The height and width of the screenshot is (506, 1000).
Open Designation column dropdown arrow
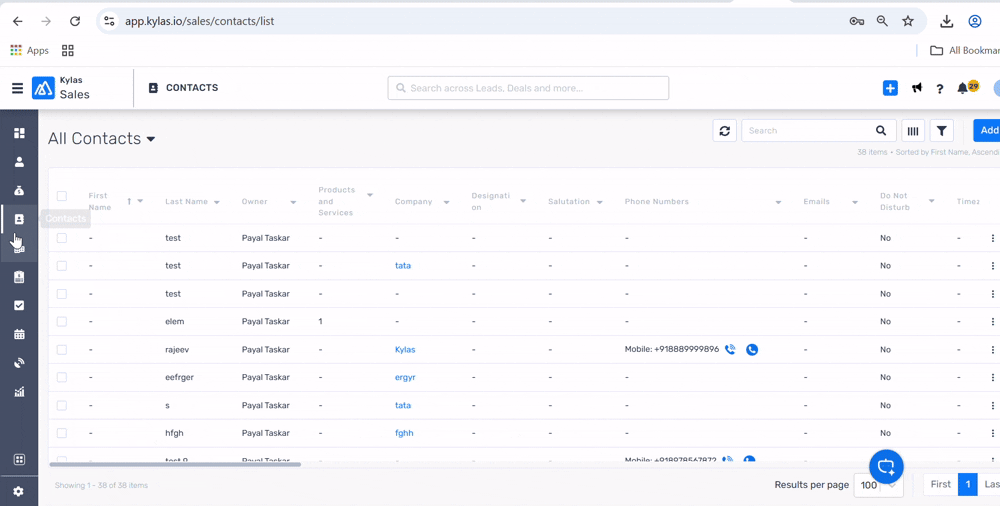click(x=523, y=201)
